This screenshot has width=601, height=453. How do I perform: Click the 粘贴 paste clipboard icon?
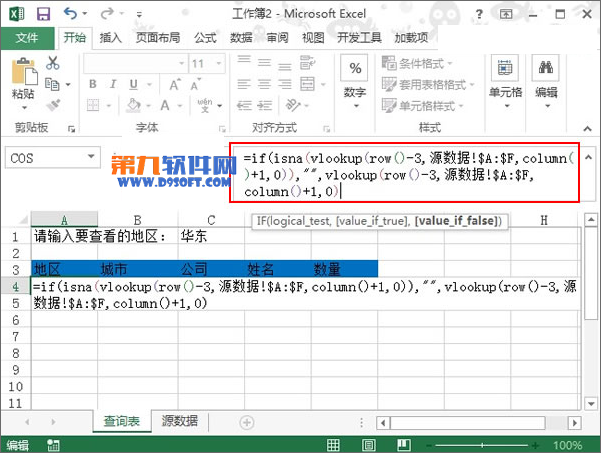click(25, 71)
